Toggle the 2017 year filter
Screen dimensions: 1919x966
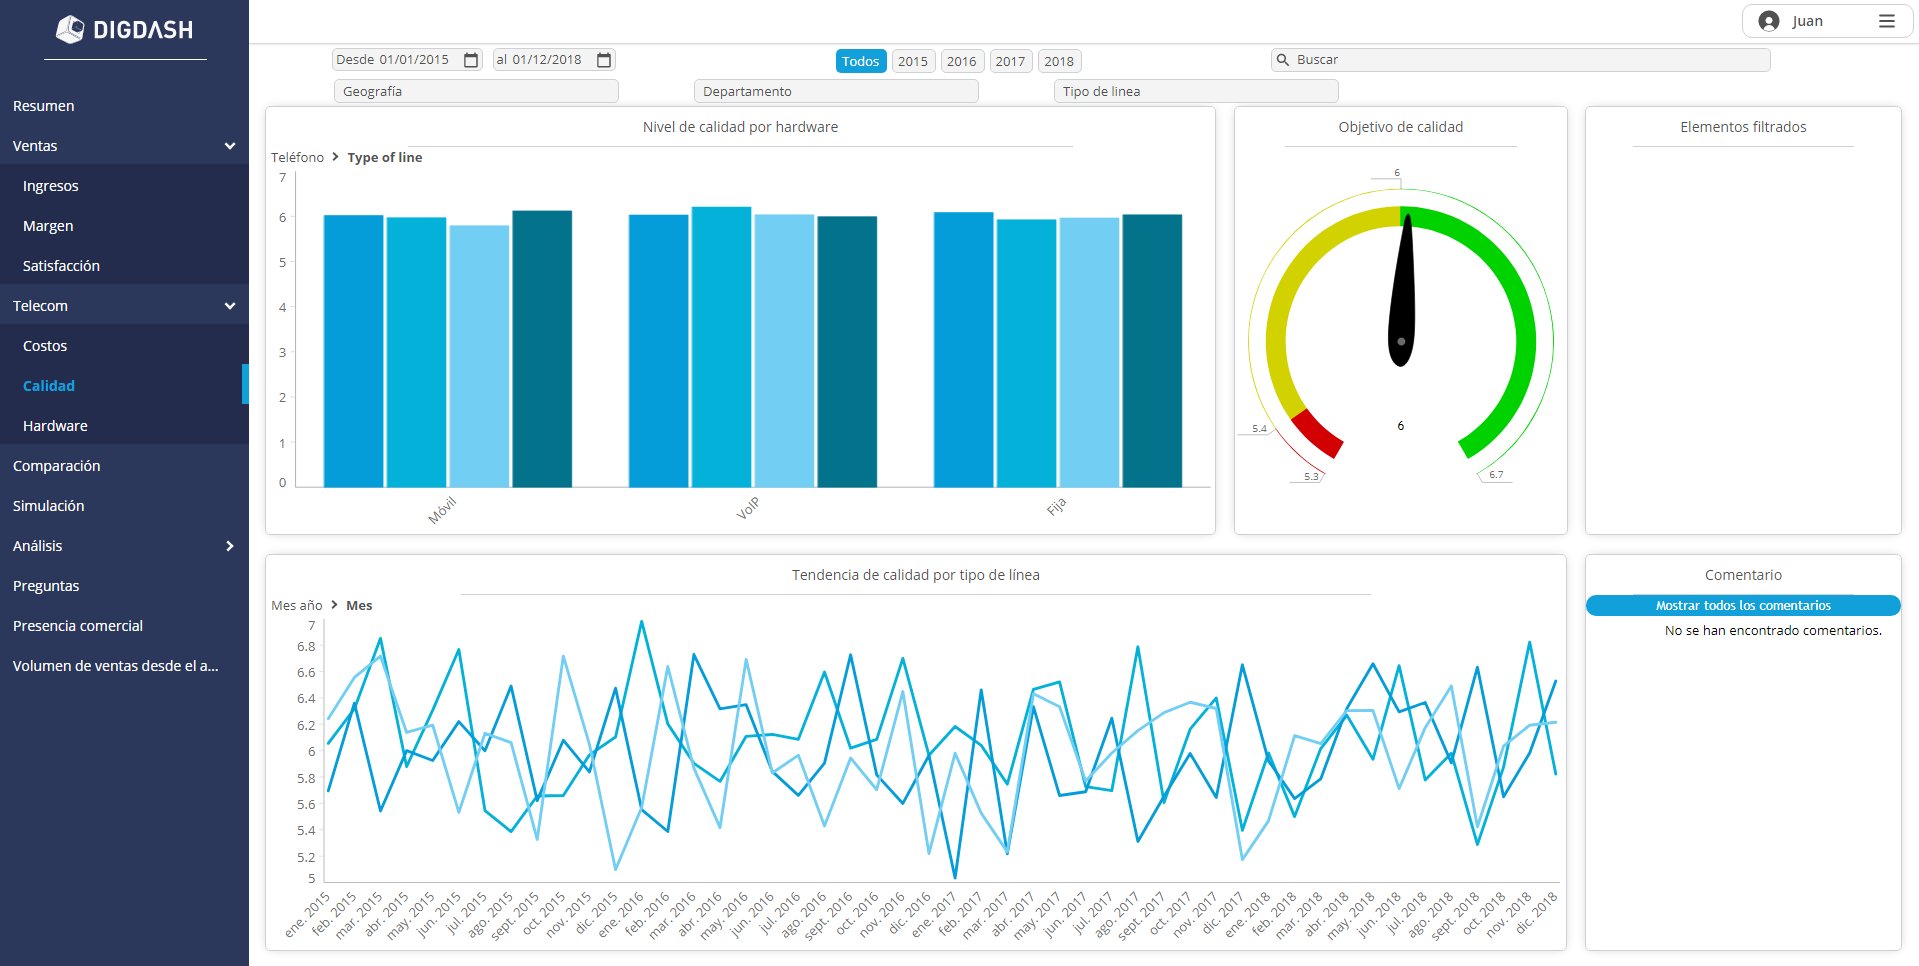click(x=1010, y=61)
